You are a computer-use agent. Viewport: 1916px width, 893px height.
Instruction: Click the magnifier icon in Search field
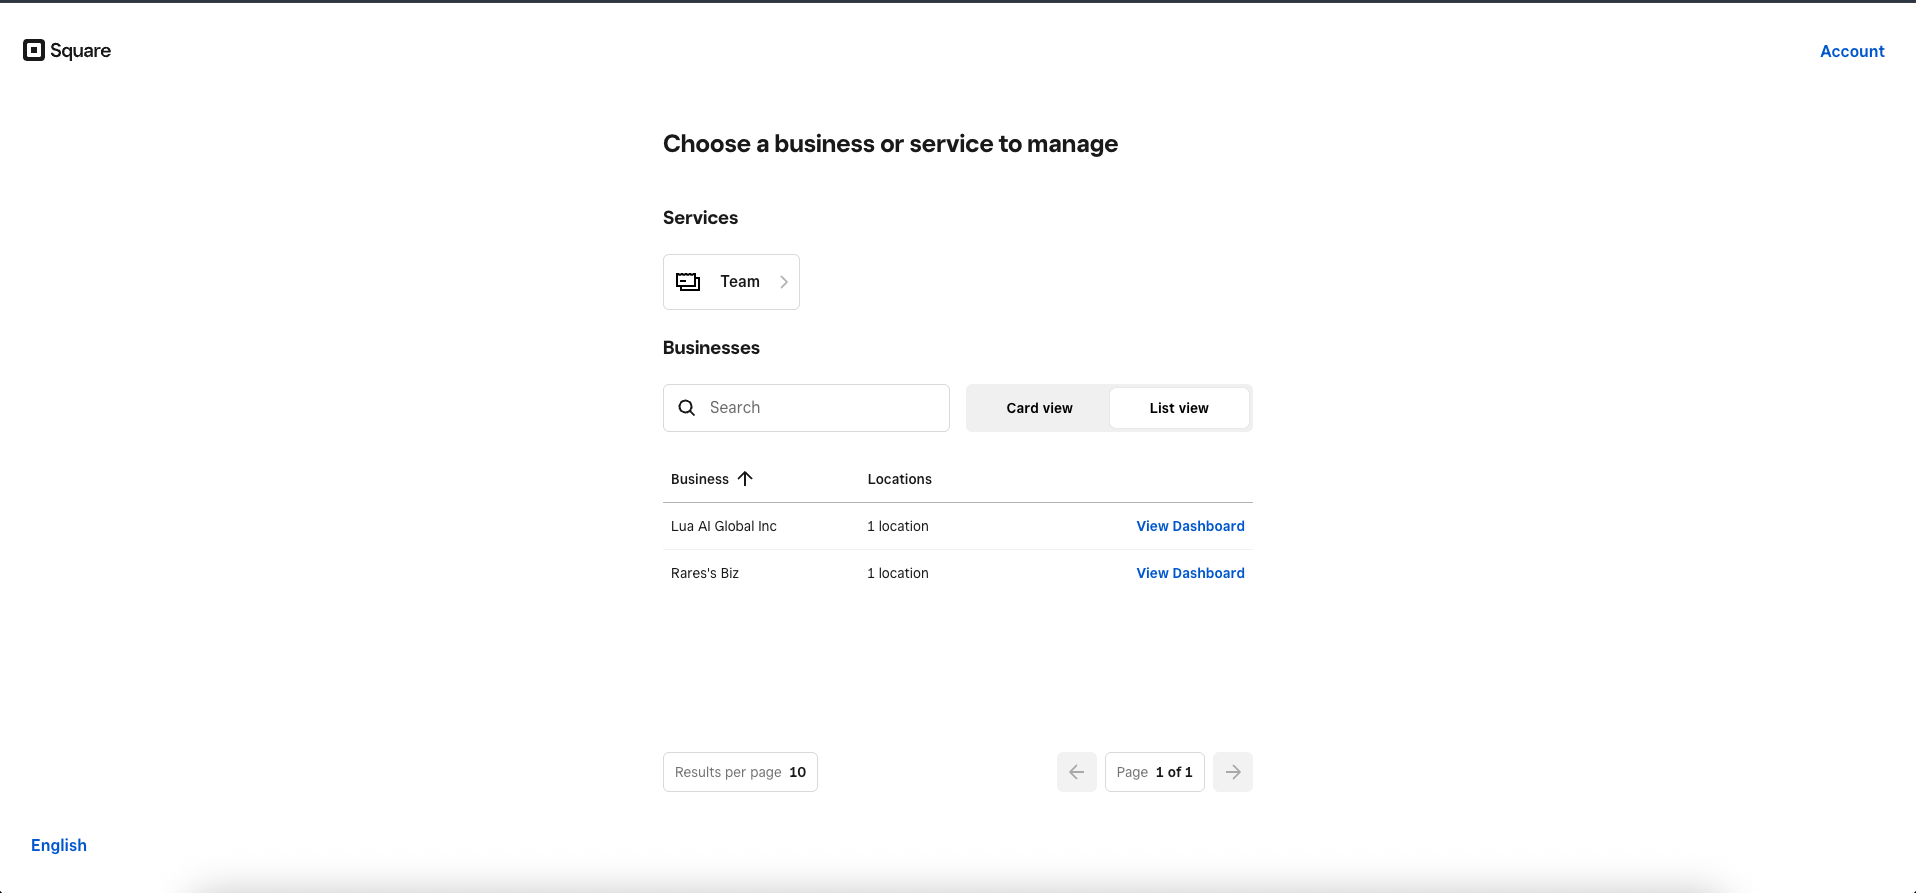(x=687, y=408)
